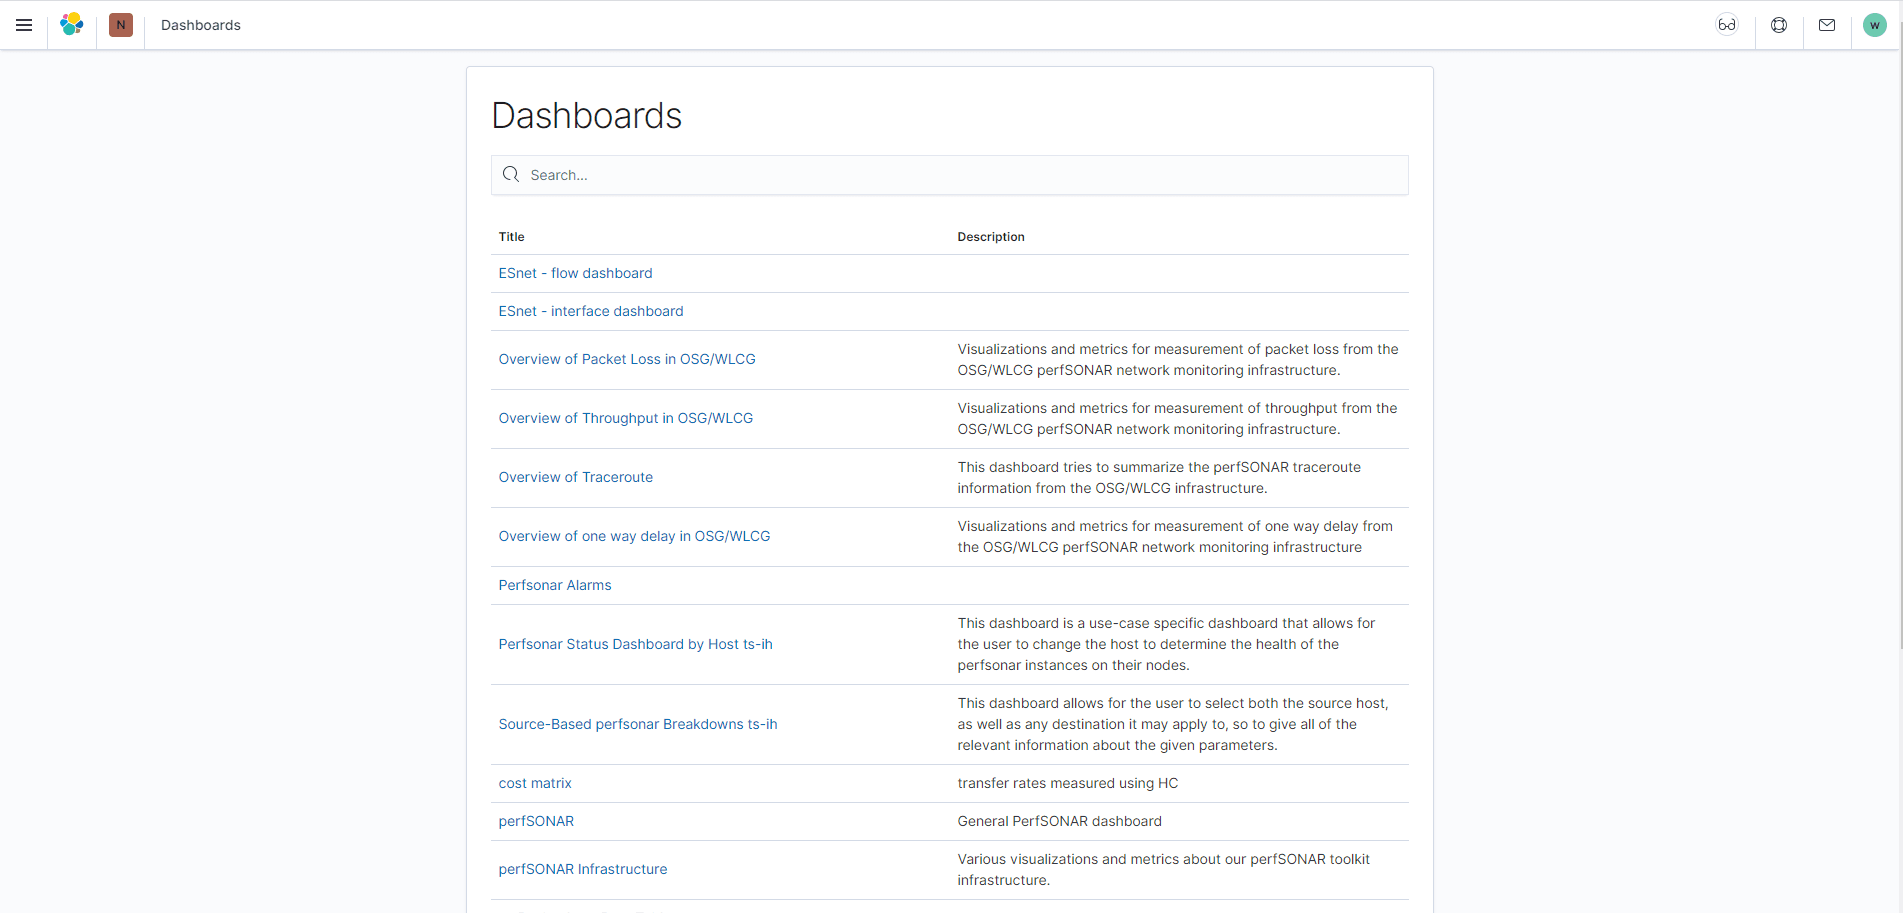Screen dimensions: 1903x913
Task: Click the Elastic logo icon
Action: [x=72, y=25]
